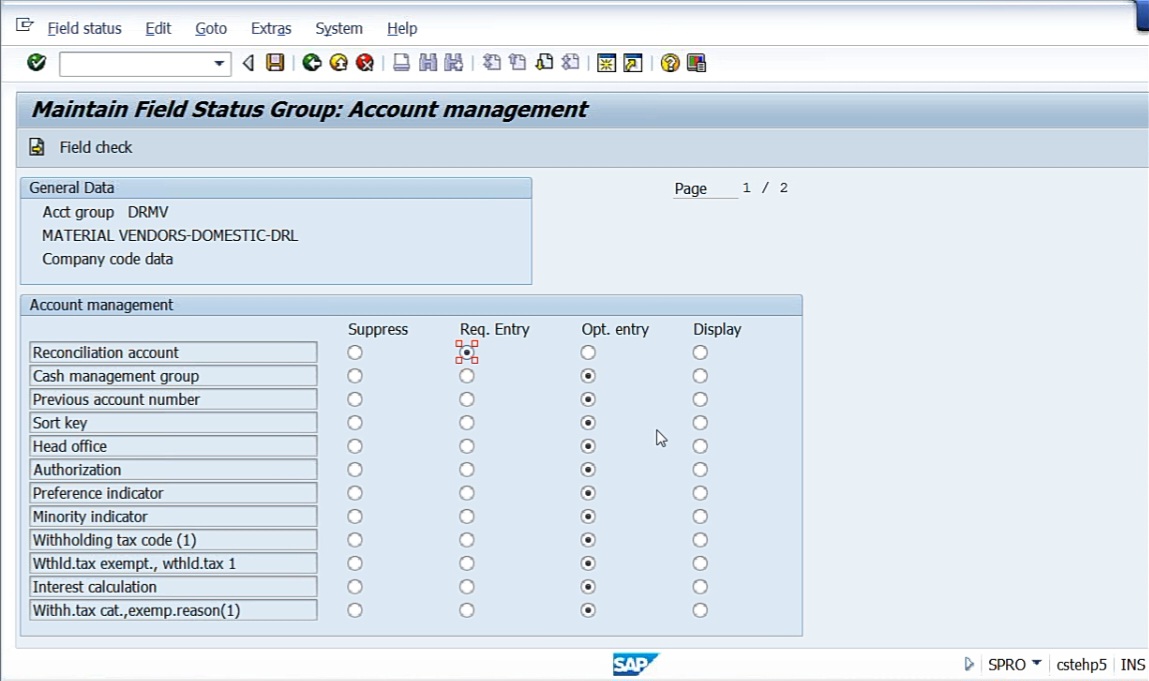1149x681 pixels.
Task: Go to next page using the toolbar icon
Action: [544, 63]
